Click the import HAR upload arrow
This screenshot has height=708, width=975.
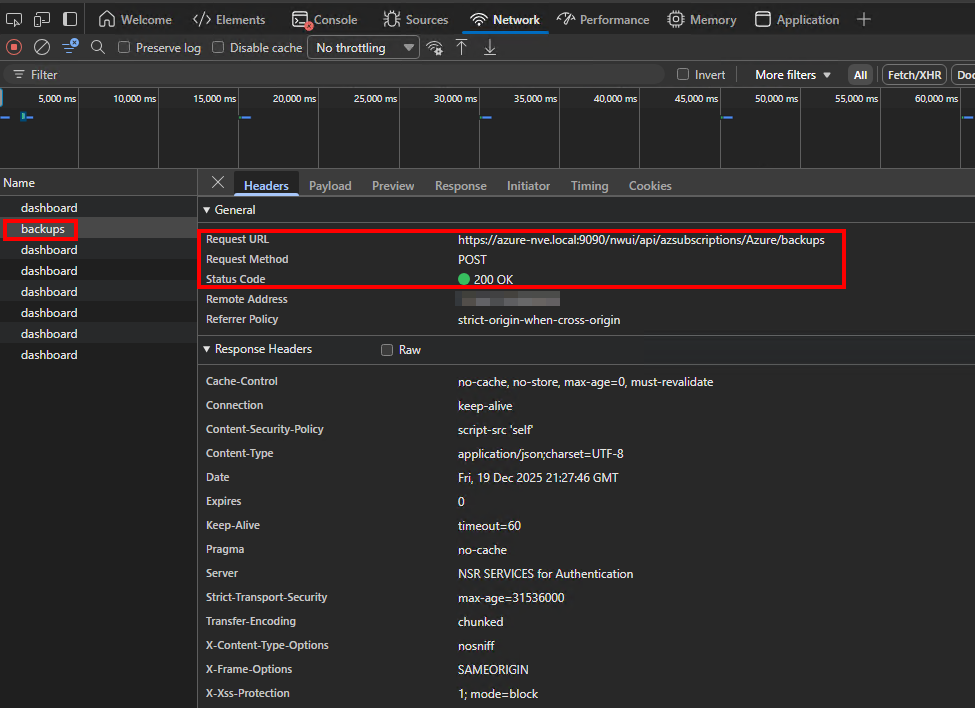[462, 47]
